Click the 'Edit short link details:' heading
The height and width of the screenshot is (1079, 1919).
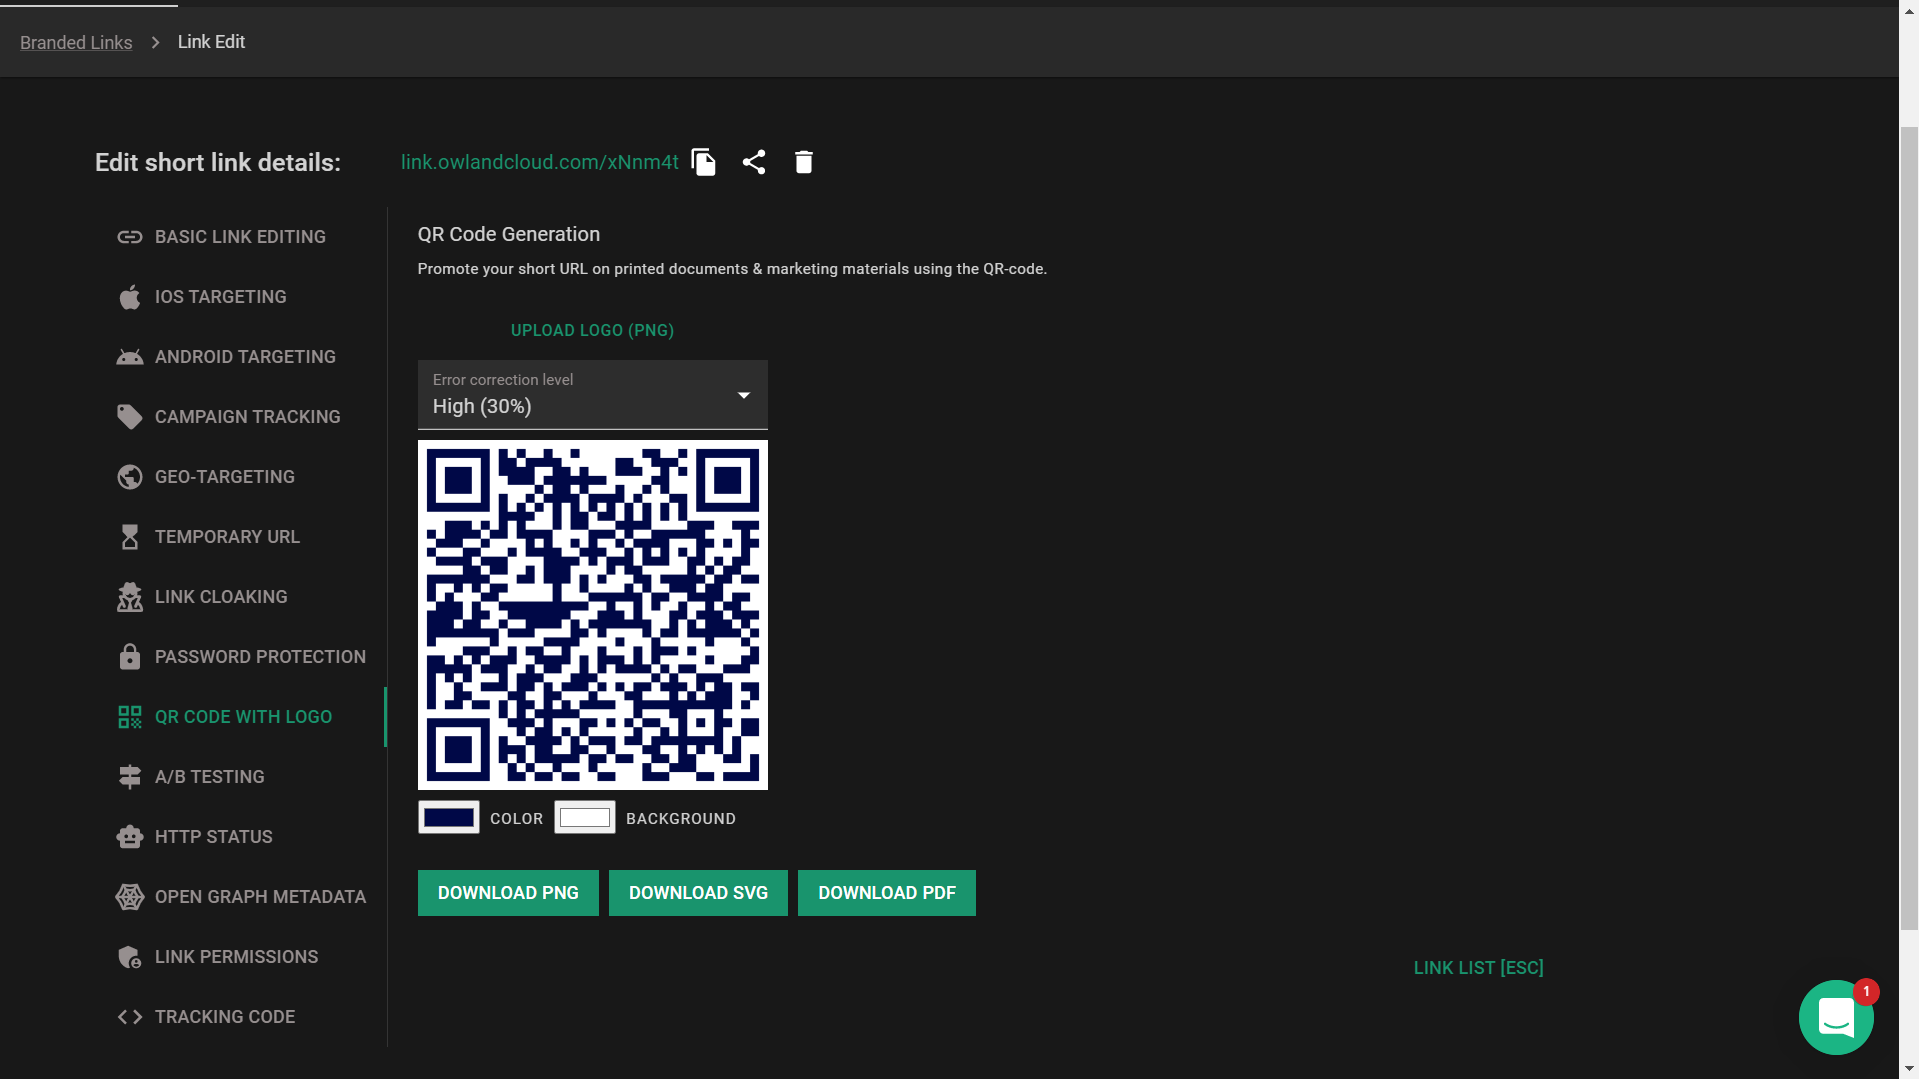(218, 163)
